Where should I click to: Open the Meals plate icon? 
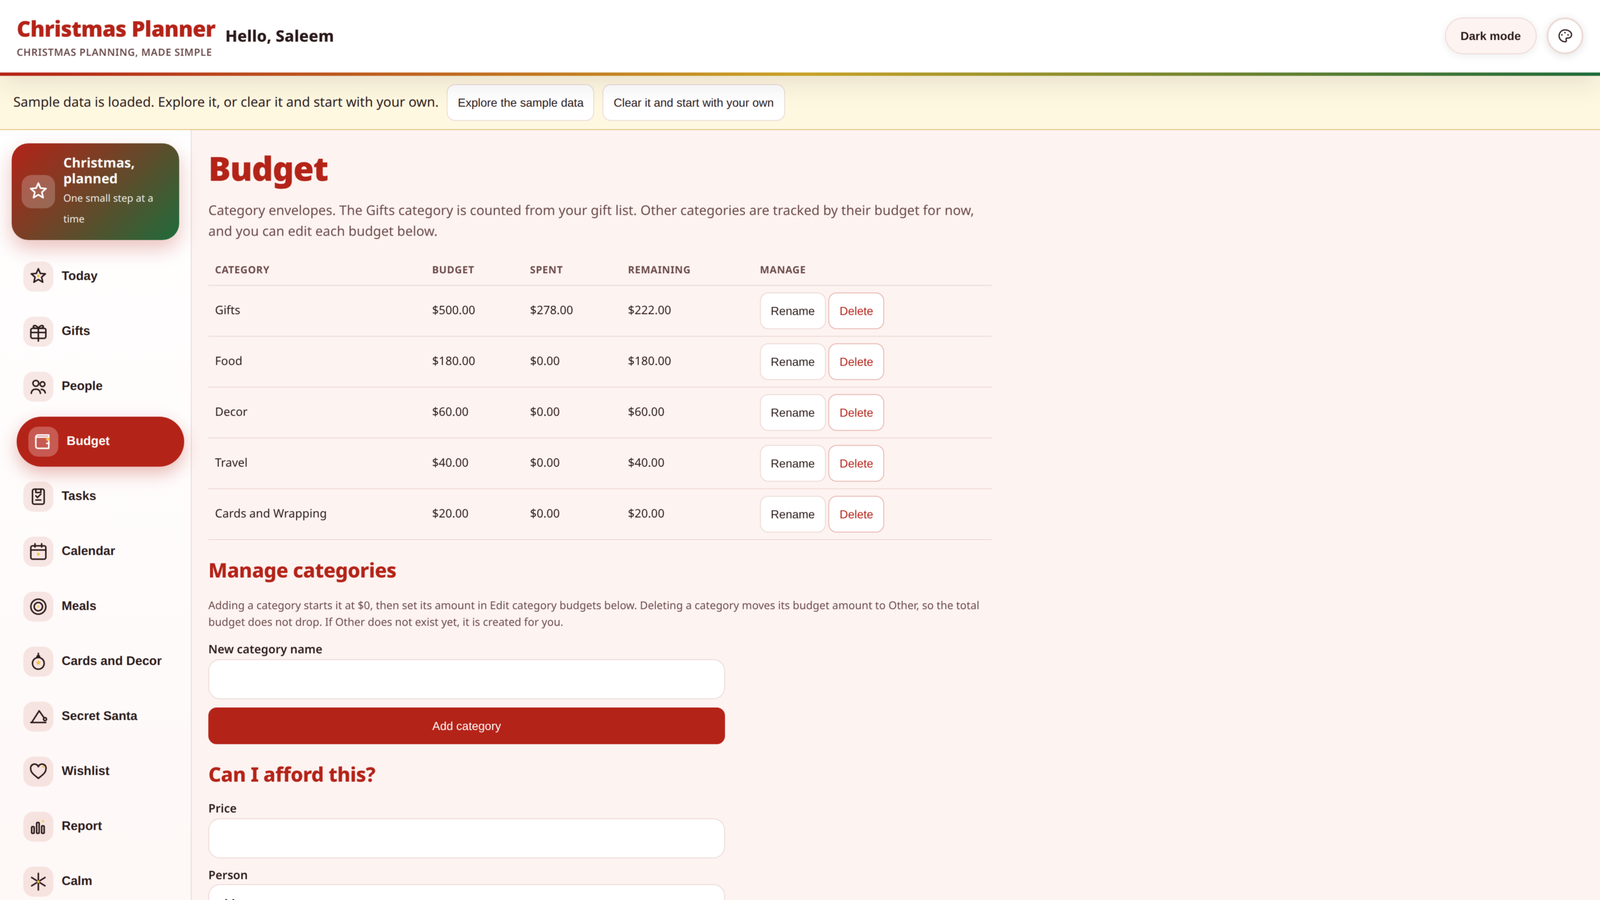click(38, 606)
